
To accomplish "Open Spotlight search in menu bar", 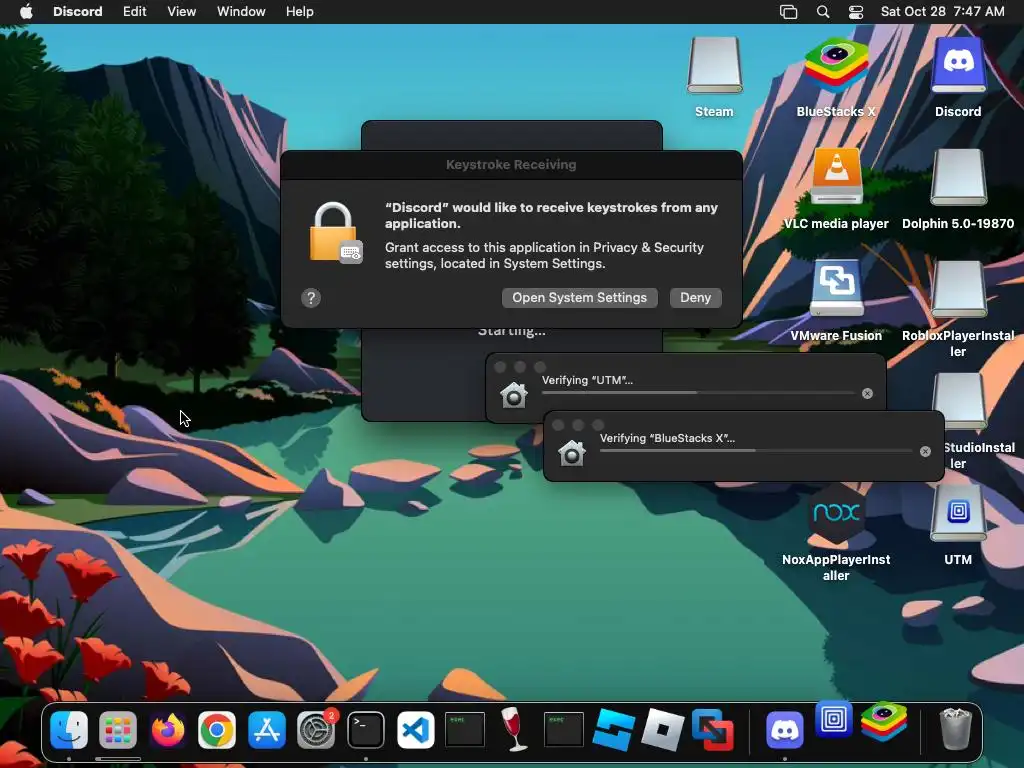I will pos(823,12).
